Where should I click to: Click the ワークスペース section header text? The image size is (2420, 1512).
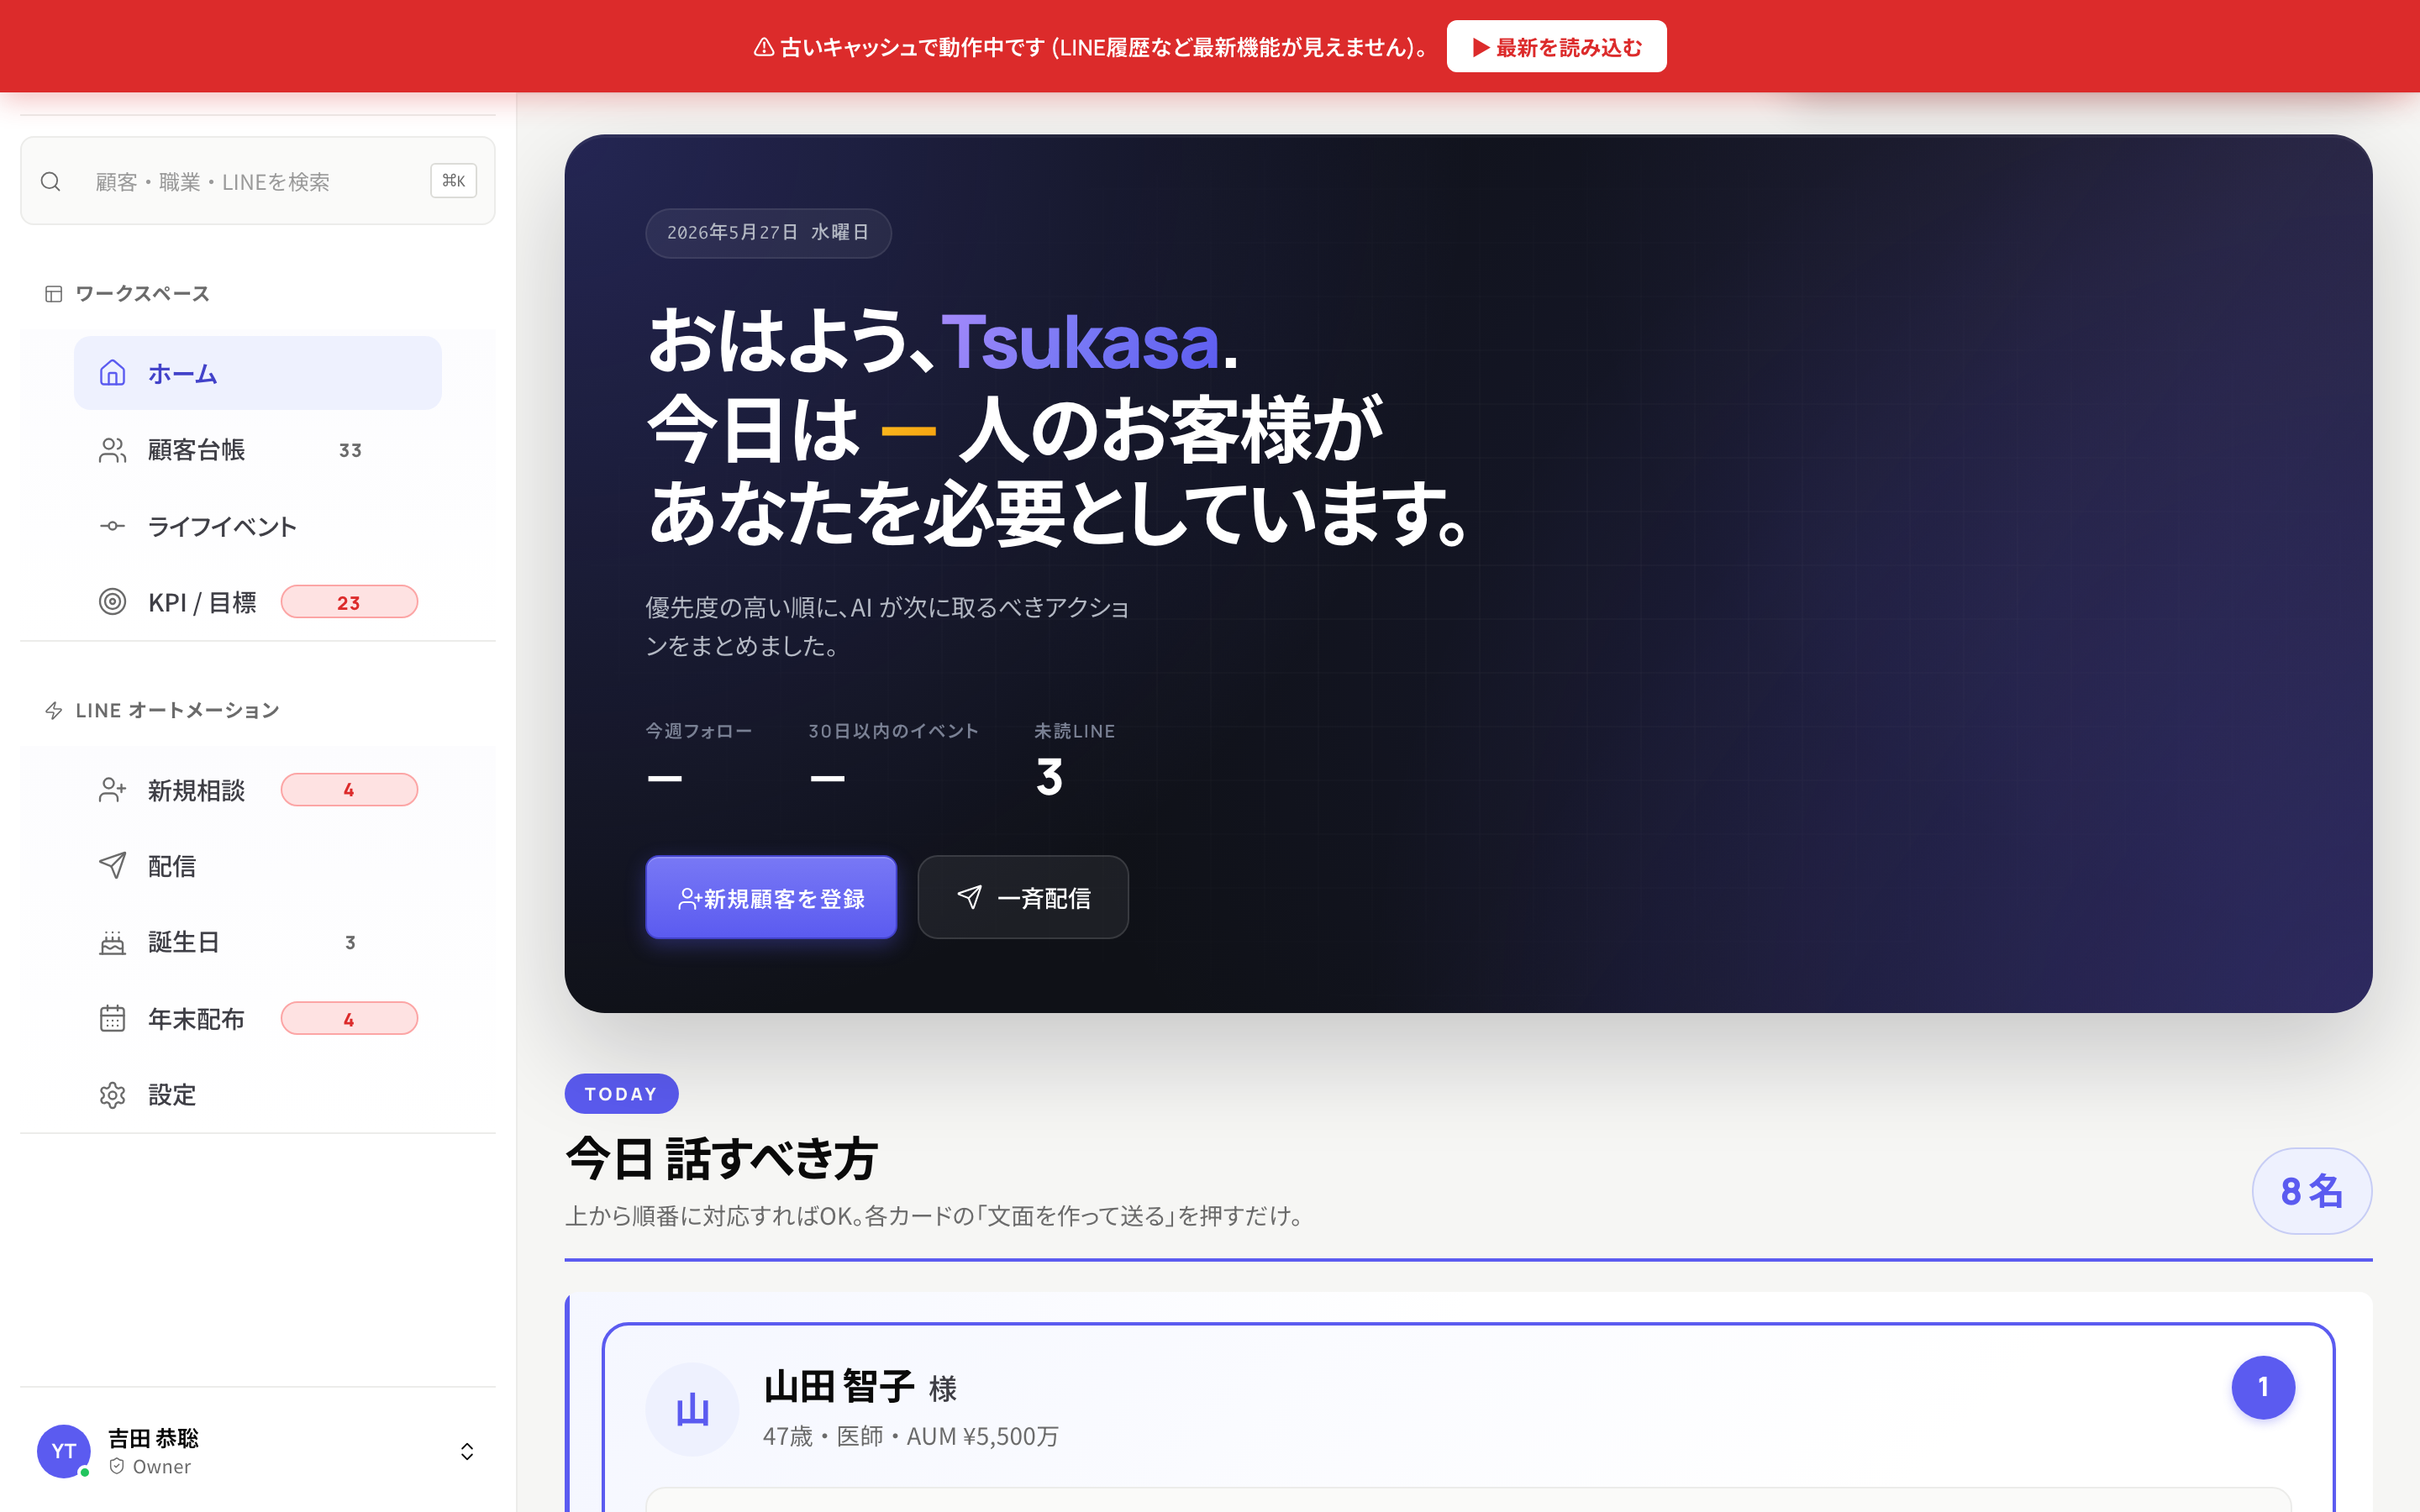tap(142, 293)
